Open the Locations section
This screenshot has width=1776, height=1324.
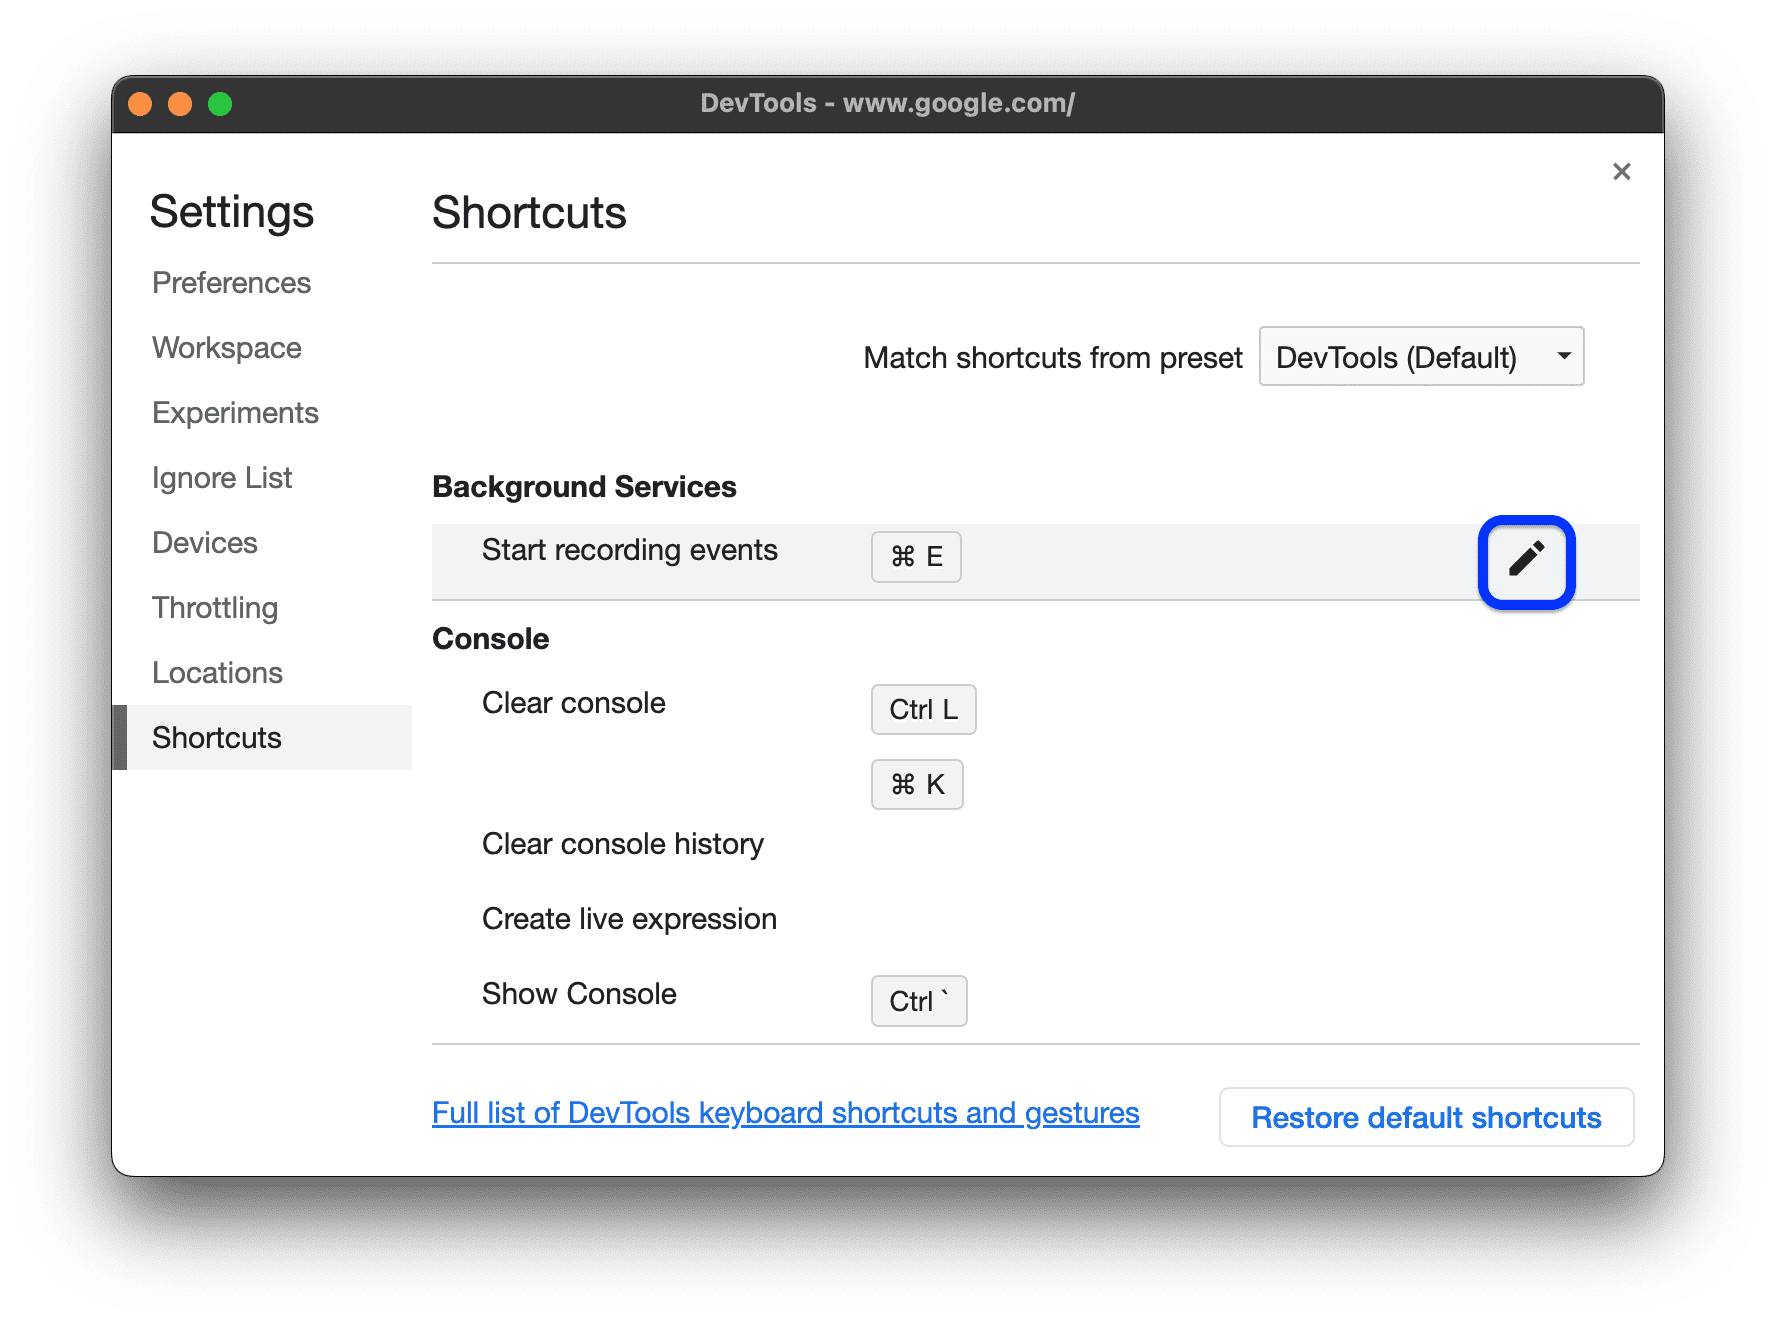click(216, 672)
